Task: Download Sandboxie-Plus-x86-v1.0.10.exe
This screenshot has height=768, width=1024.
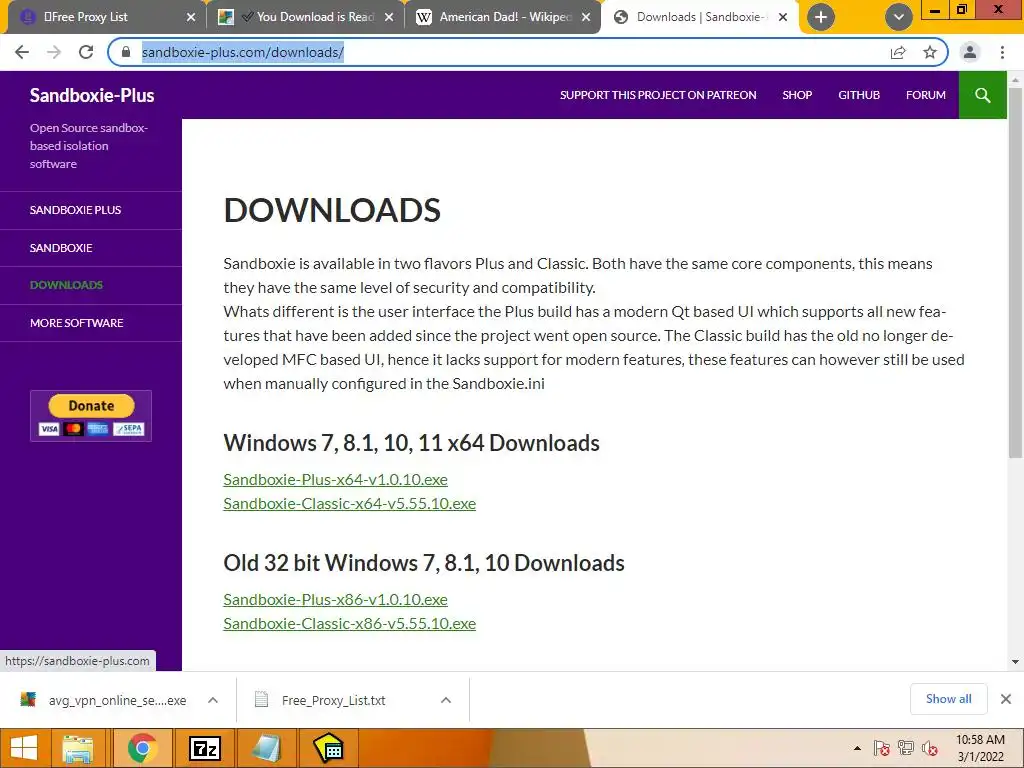Action: [335, 600]
